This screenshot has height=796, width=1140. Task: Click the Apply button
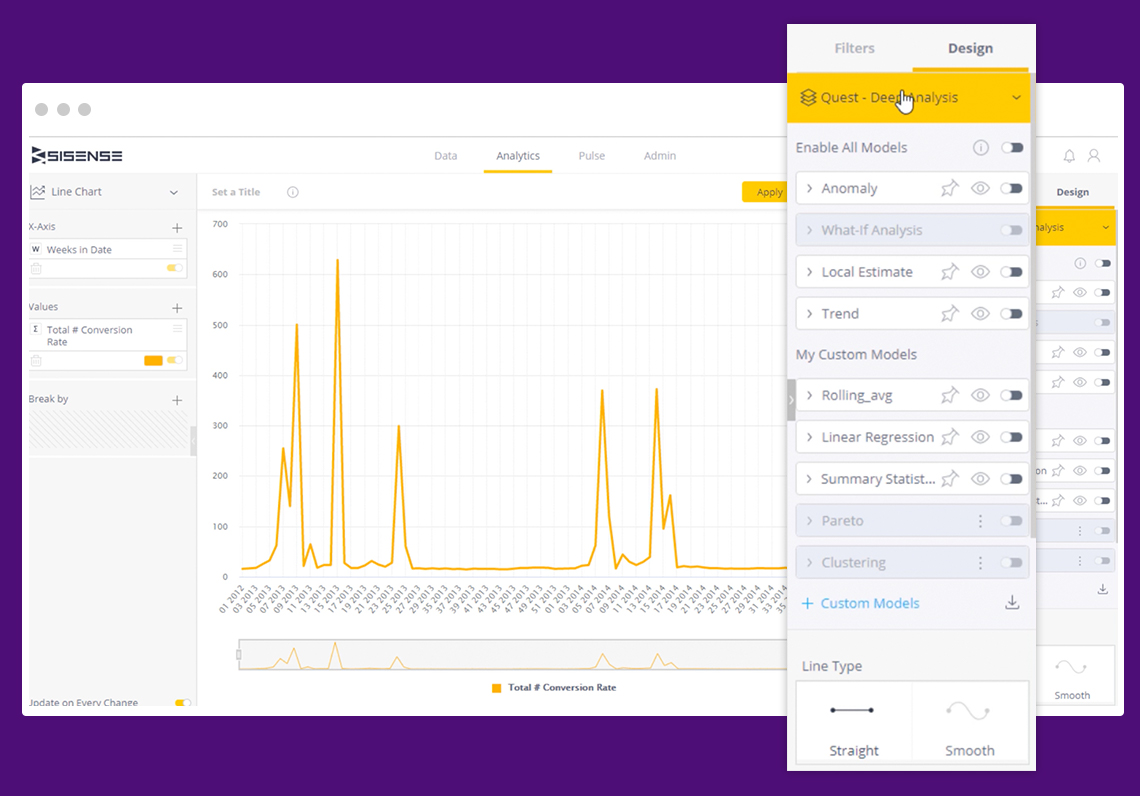(x=767, y=192)
